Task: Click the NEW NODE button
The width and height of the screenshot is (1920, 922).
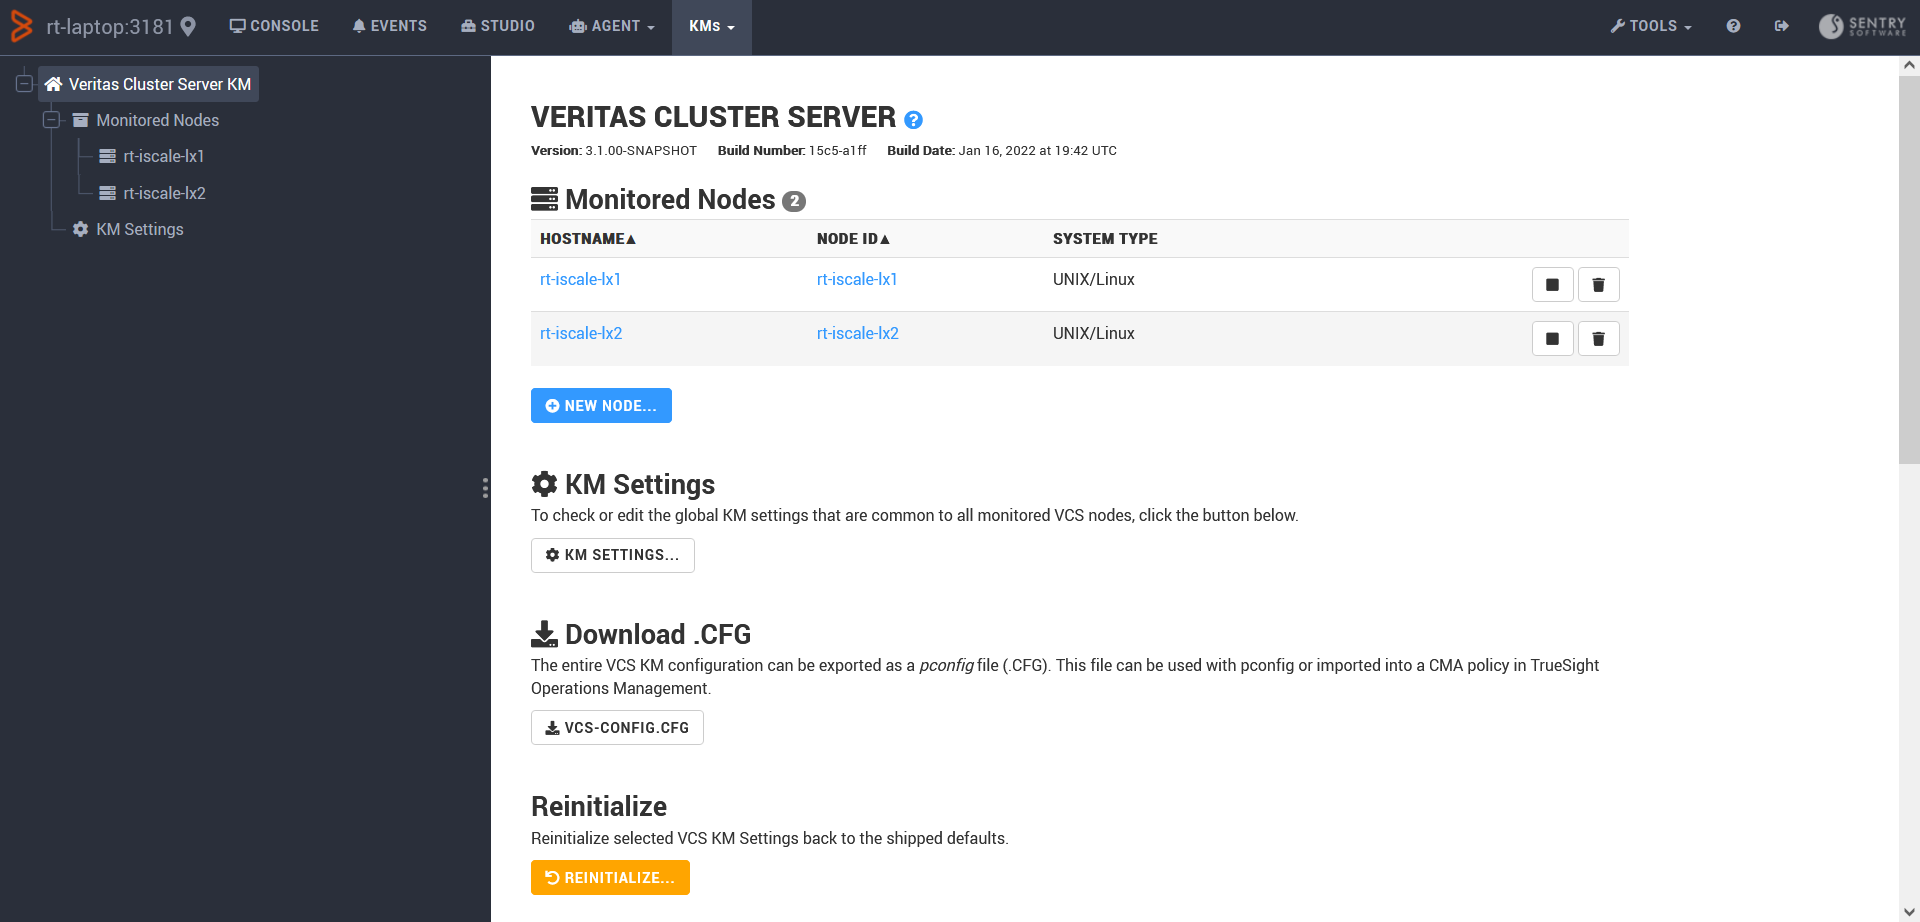Action: [601, 405]
